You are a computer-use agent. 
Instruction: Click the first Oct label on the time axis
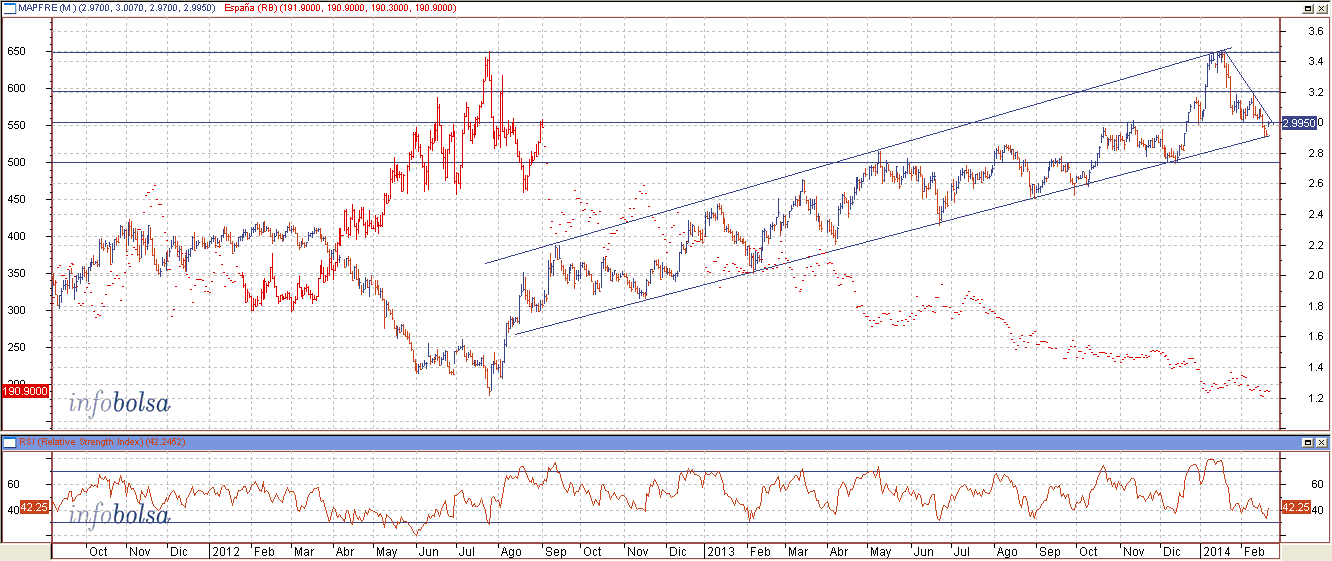point(99,551)
